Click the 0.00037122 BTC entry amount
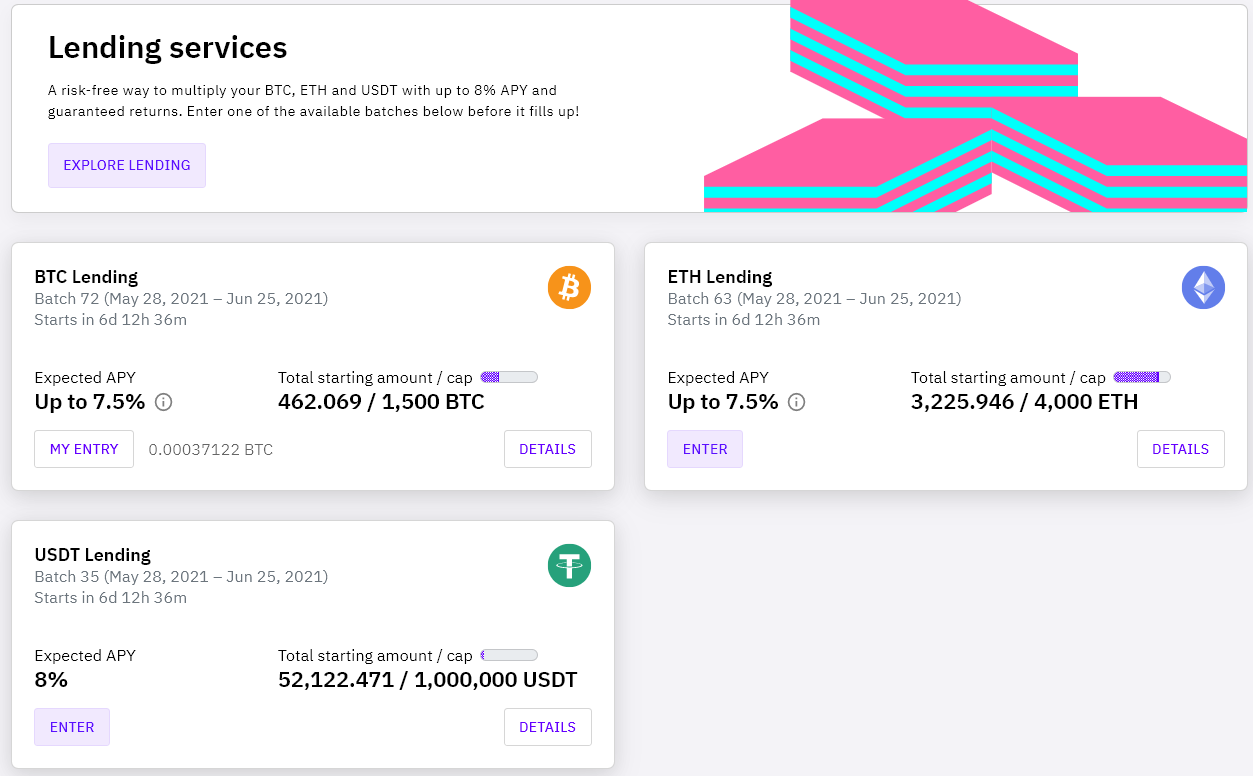This screenshot has width=1253, height=776. 210,450
